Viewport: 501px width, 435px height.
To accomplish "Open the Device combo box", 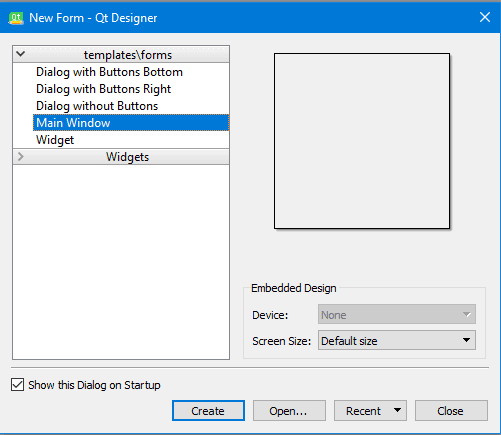I will coord(397,314).
